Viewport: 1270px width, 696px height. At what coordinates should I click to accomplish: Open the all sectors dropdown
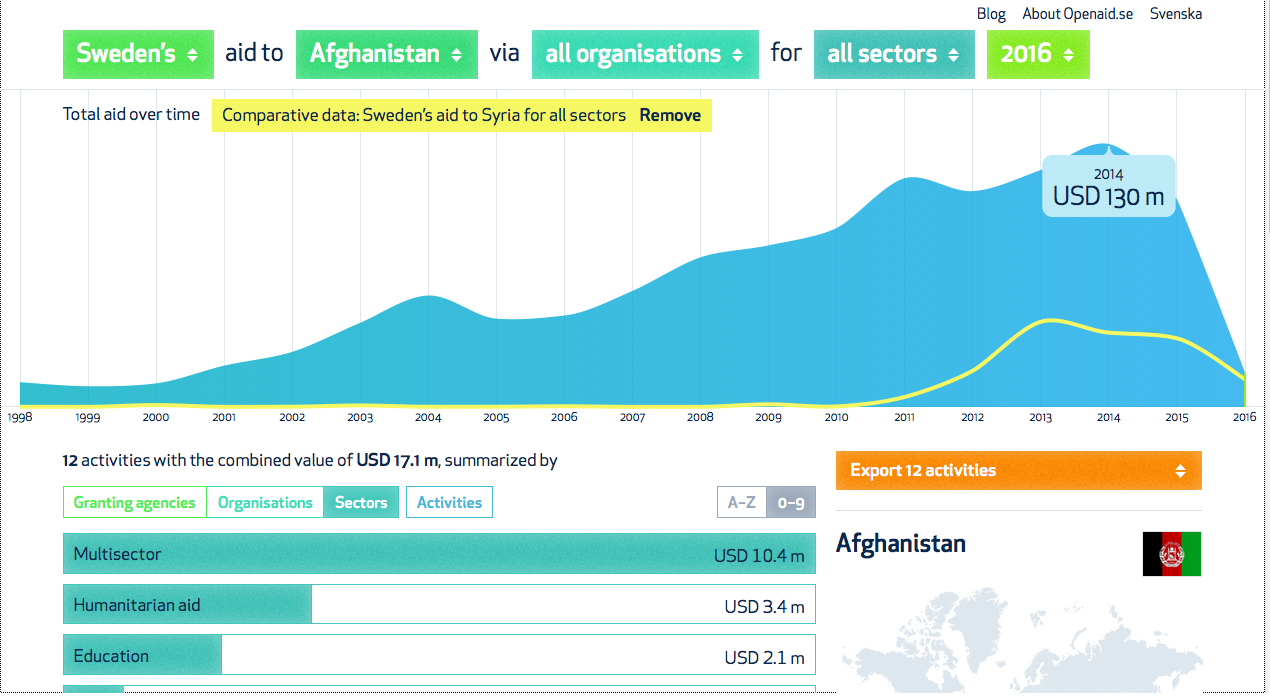coord(894,54)
